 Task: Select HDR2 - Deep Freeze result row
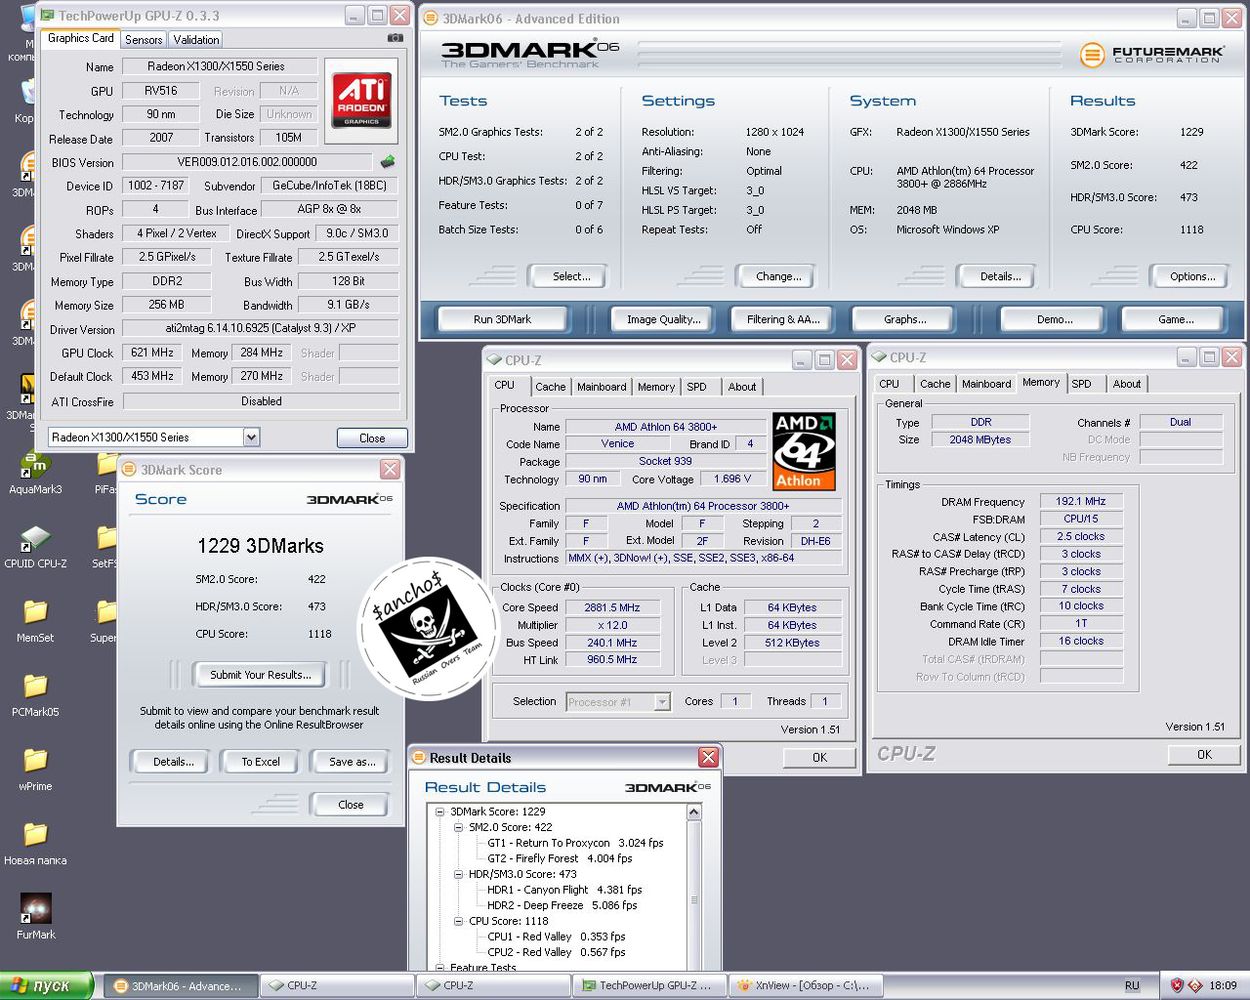coord(562,905)
